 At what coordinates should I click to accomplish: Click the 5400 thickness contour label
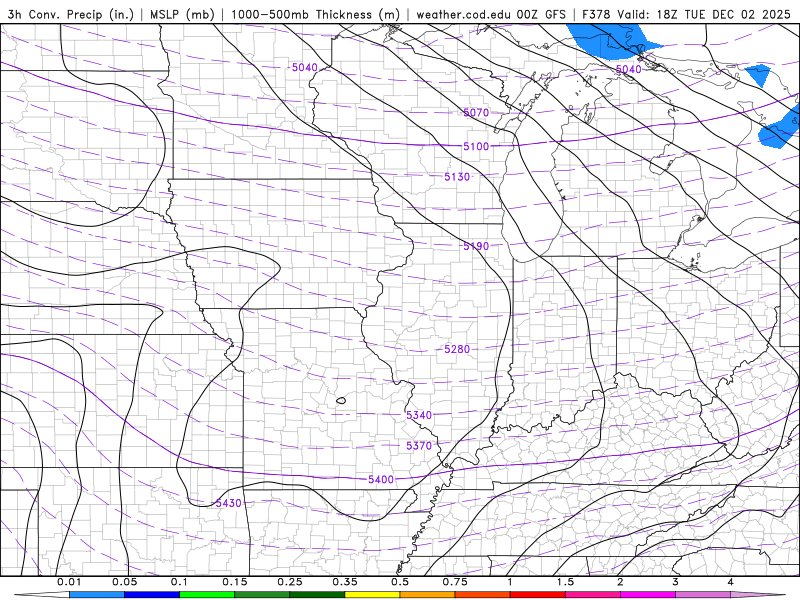pyautogui.click(x=381, y=479)
